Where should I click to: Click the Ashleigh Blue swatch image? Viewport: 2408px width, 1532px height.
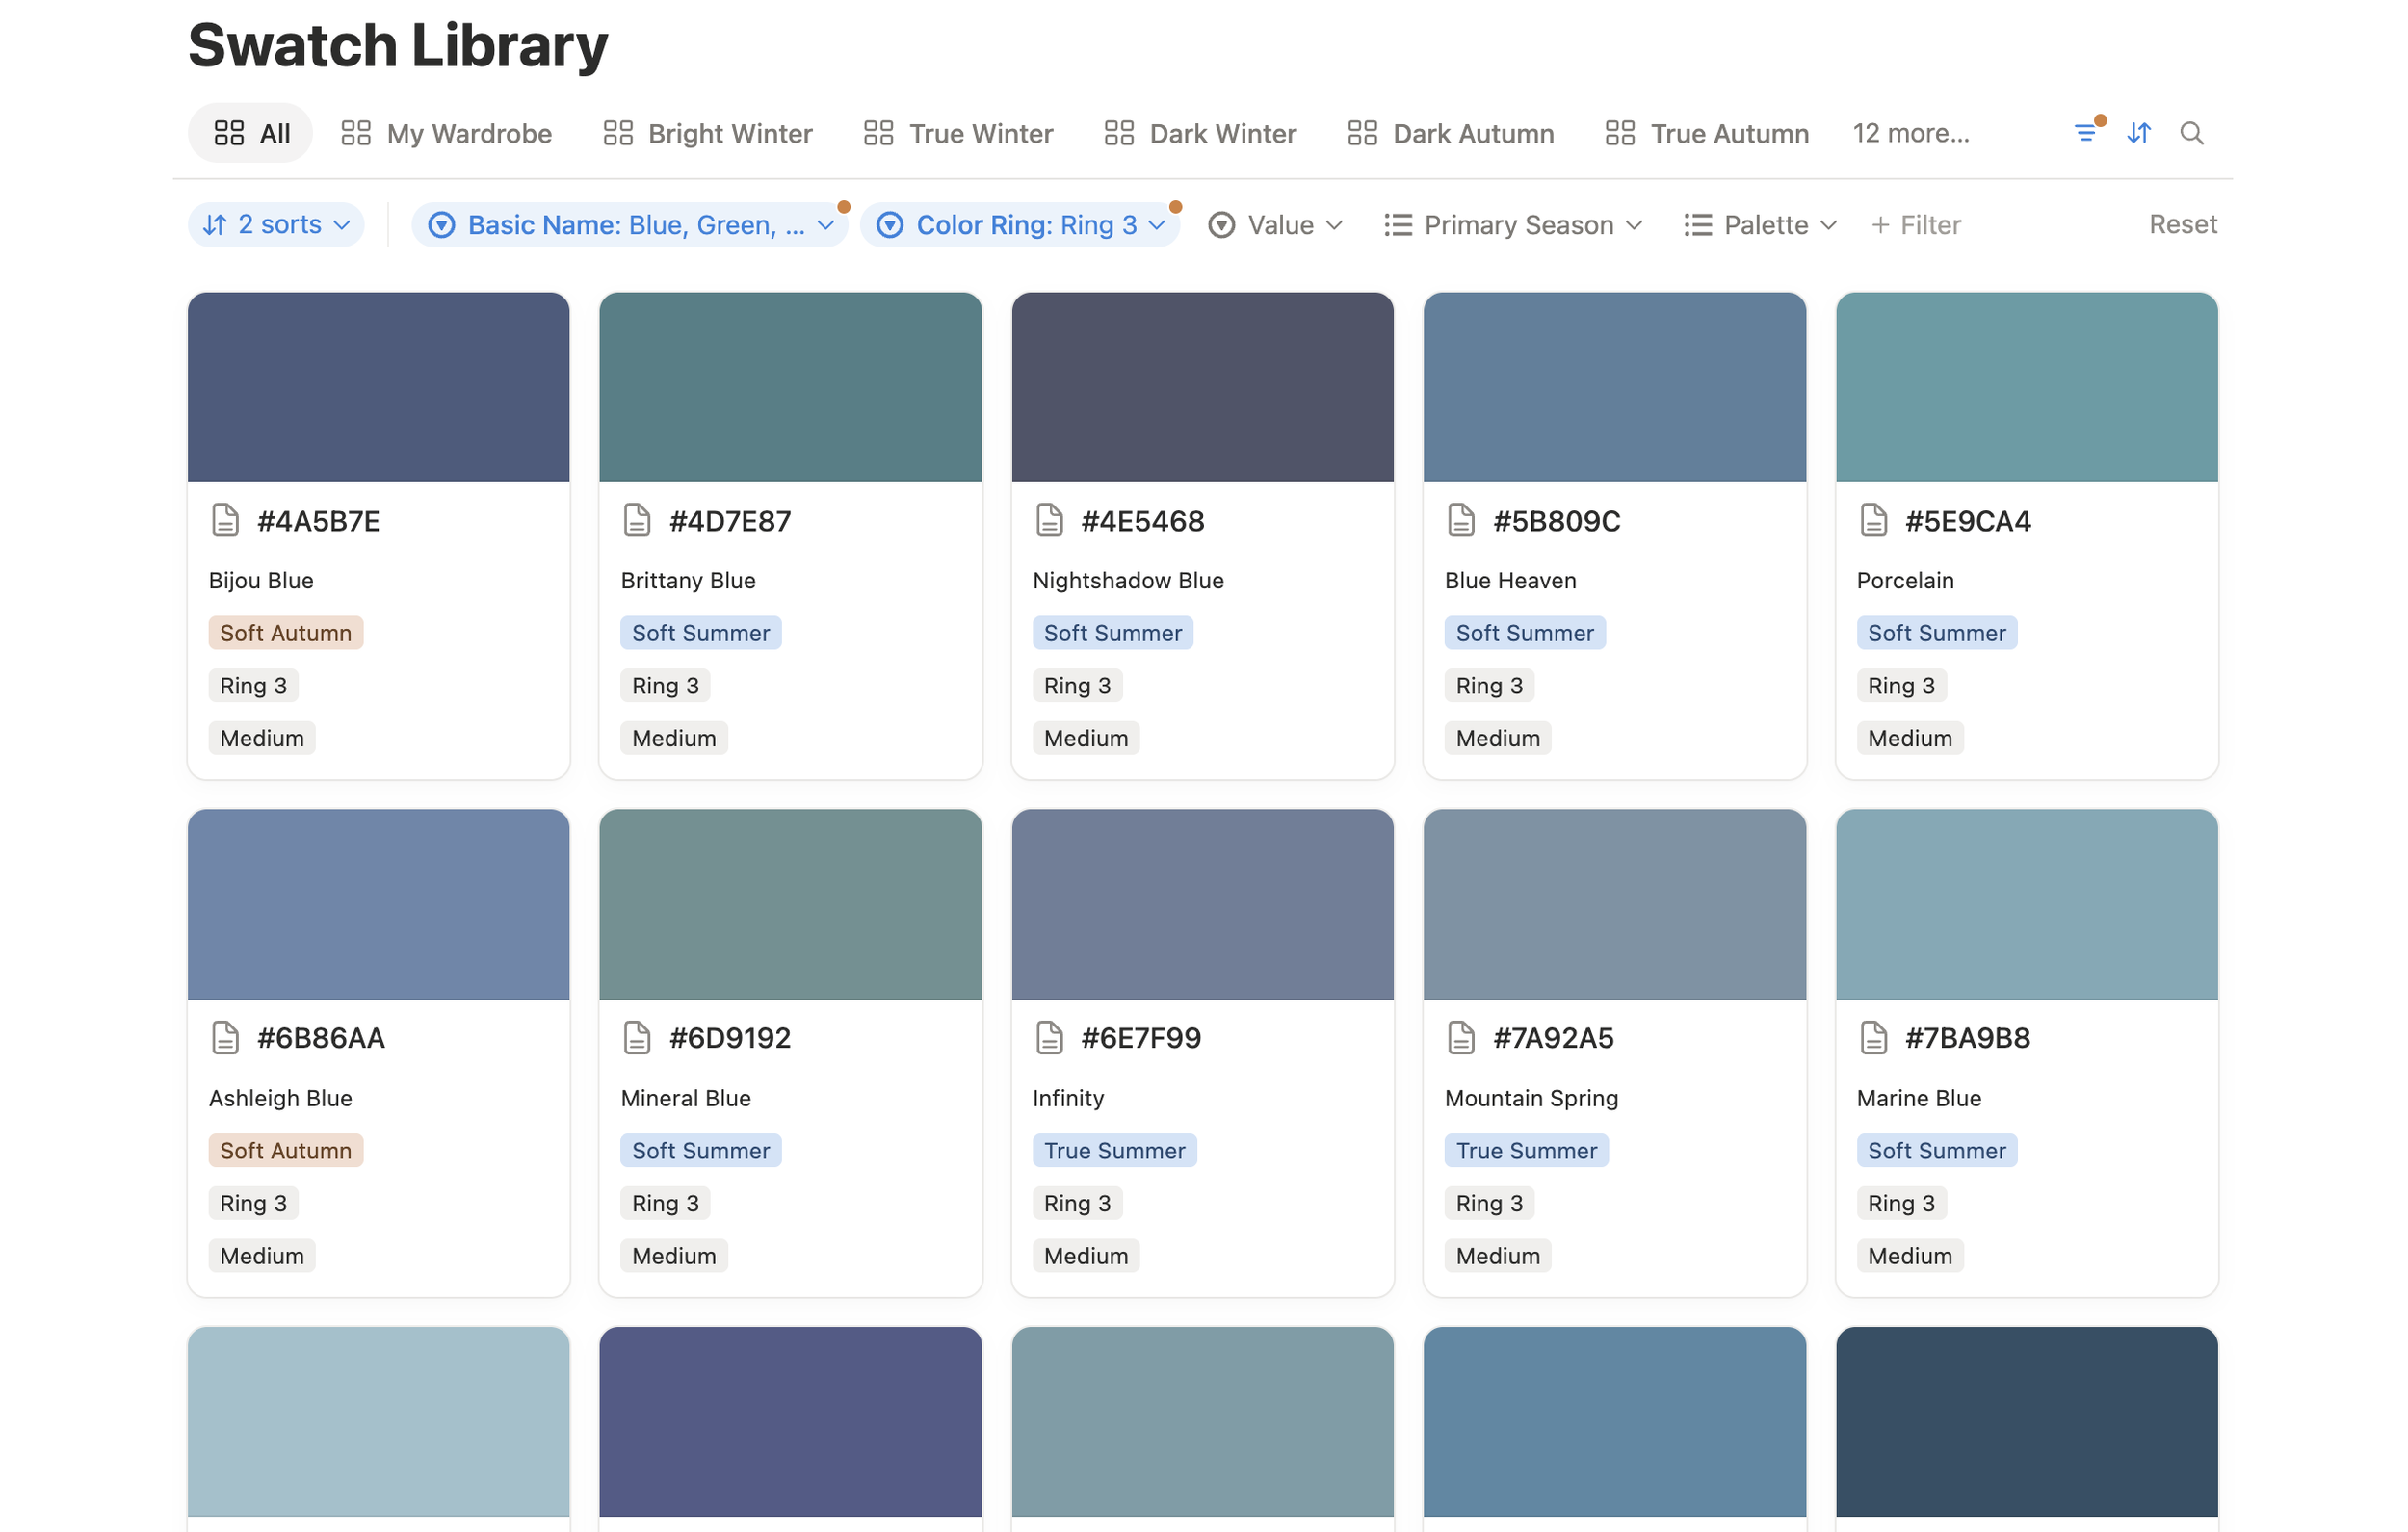click(379, 904)
